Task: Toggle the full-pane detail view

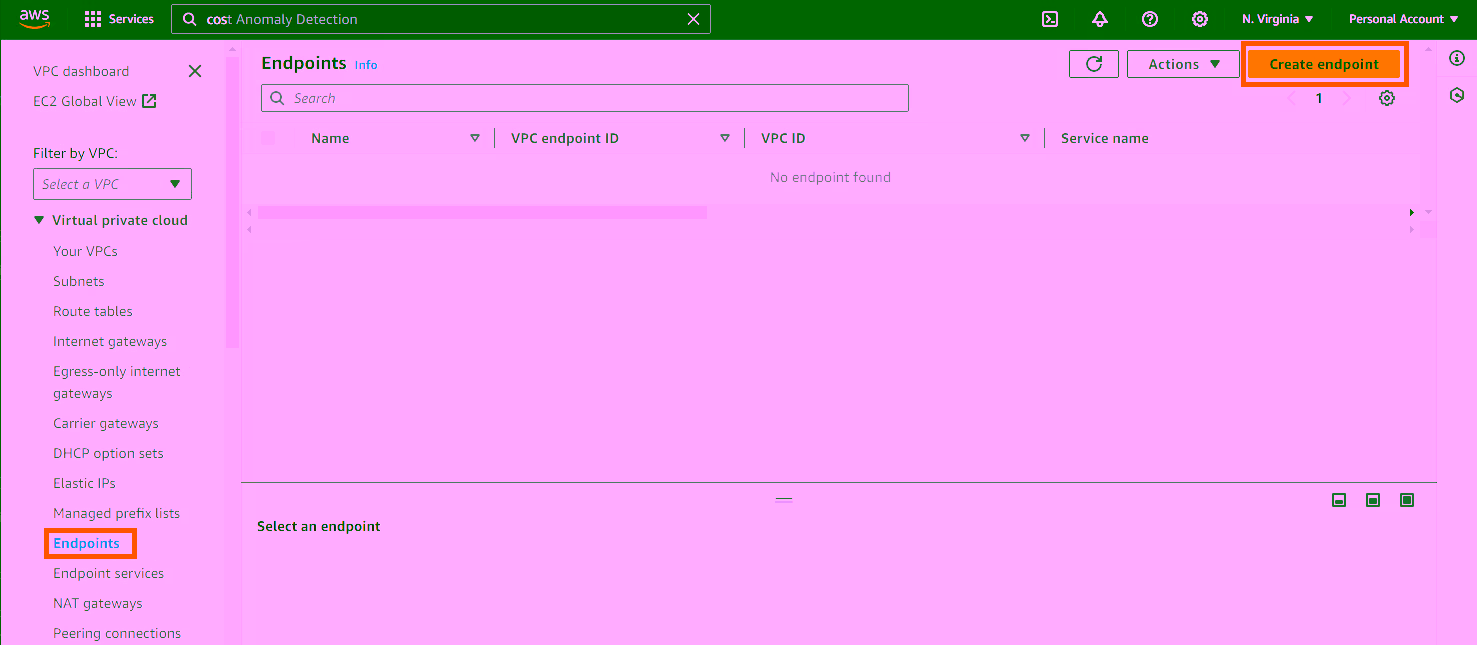Action: pyautogui.click(x=1407, y=500)
